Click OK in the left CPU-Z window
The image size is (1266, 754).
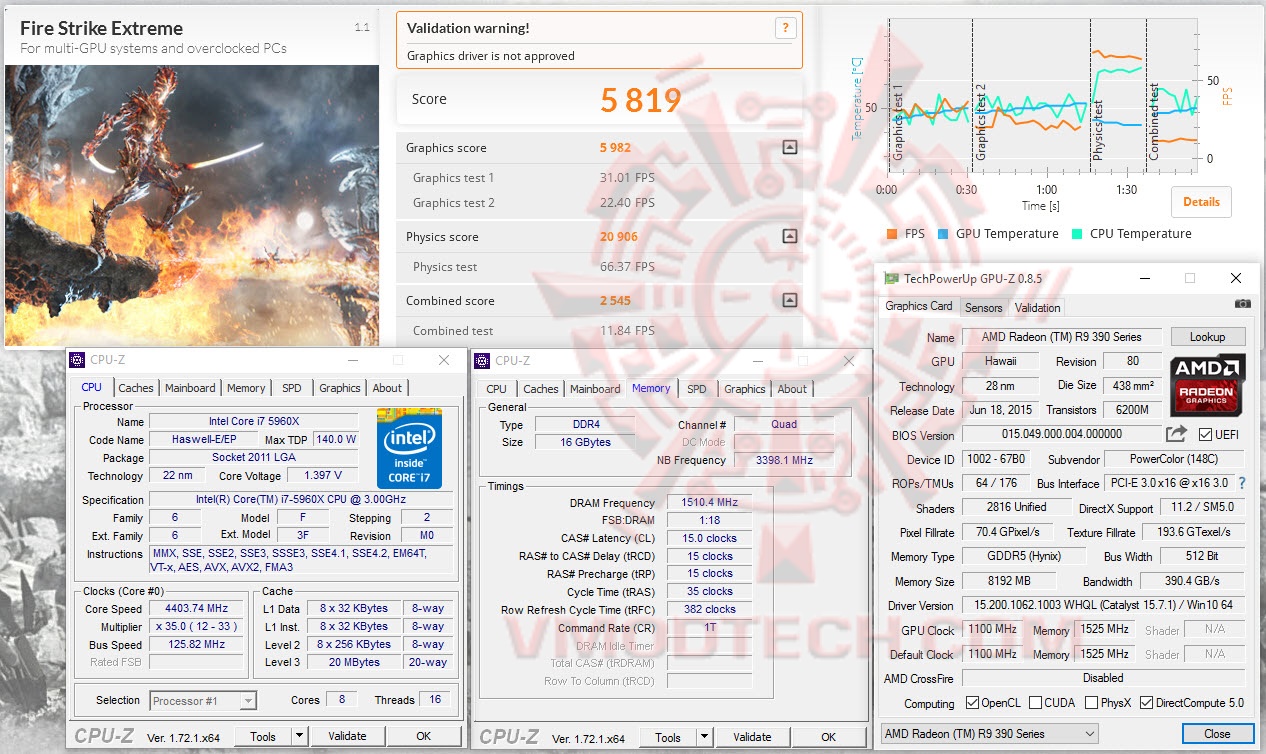pos(423,736)
